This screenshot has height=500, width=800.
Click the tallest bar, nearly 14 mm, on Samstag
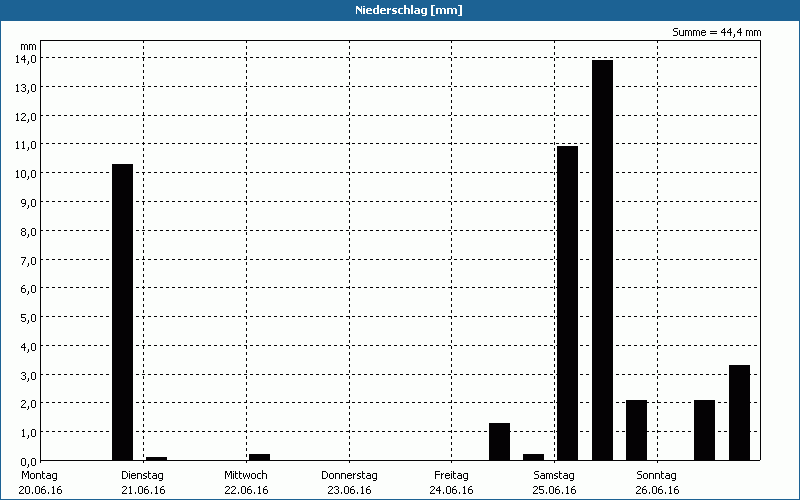pyautogui.click(x=603, y=260)
